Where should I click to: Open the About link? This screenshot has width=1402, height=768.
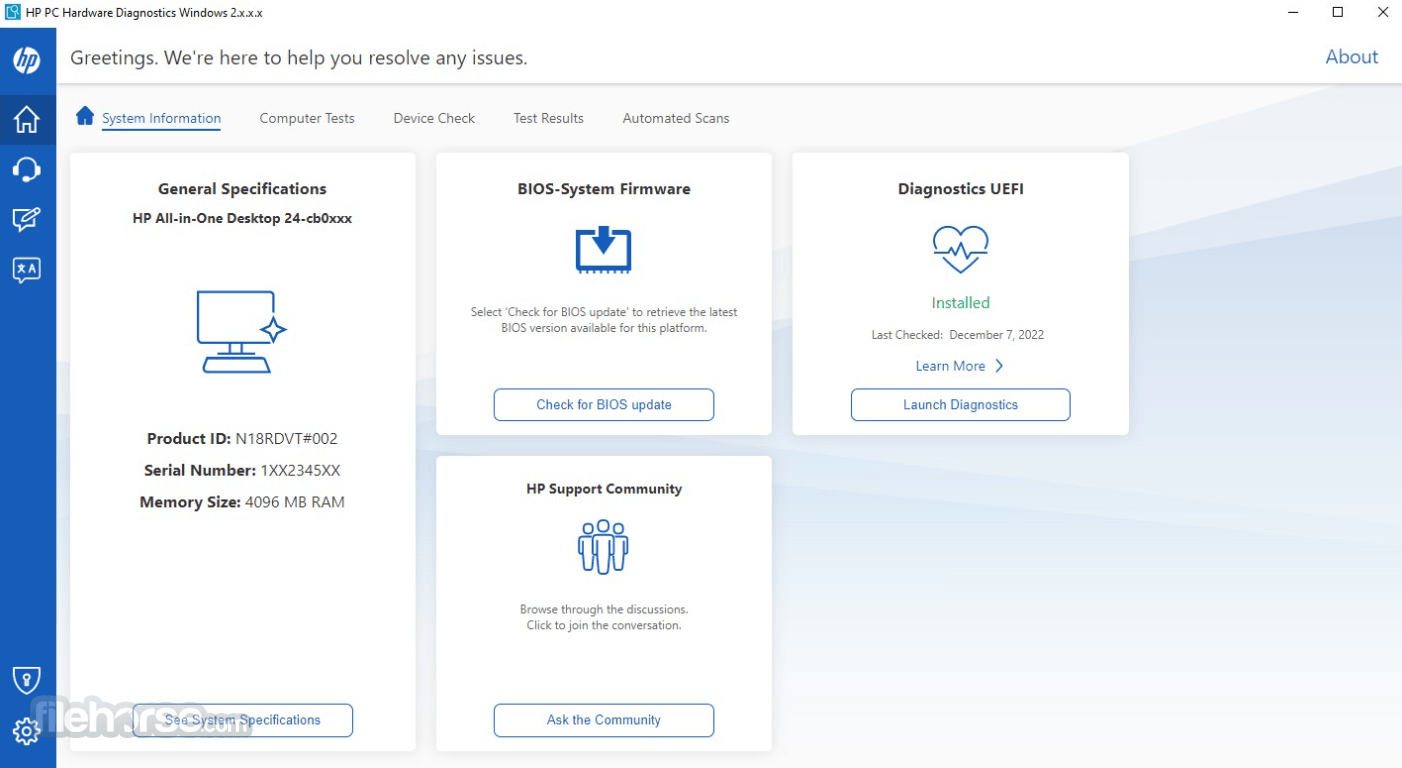click(1352, 57)
